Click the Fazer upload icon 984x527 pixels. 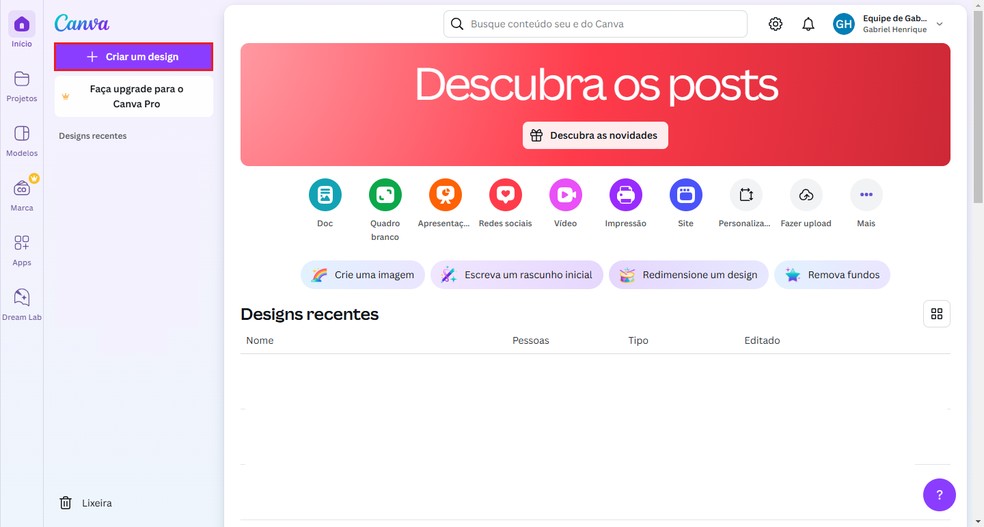click(x=806, y=195)
